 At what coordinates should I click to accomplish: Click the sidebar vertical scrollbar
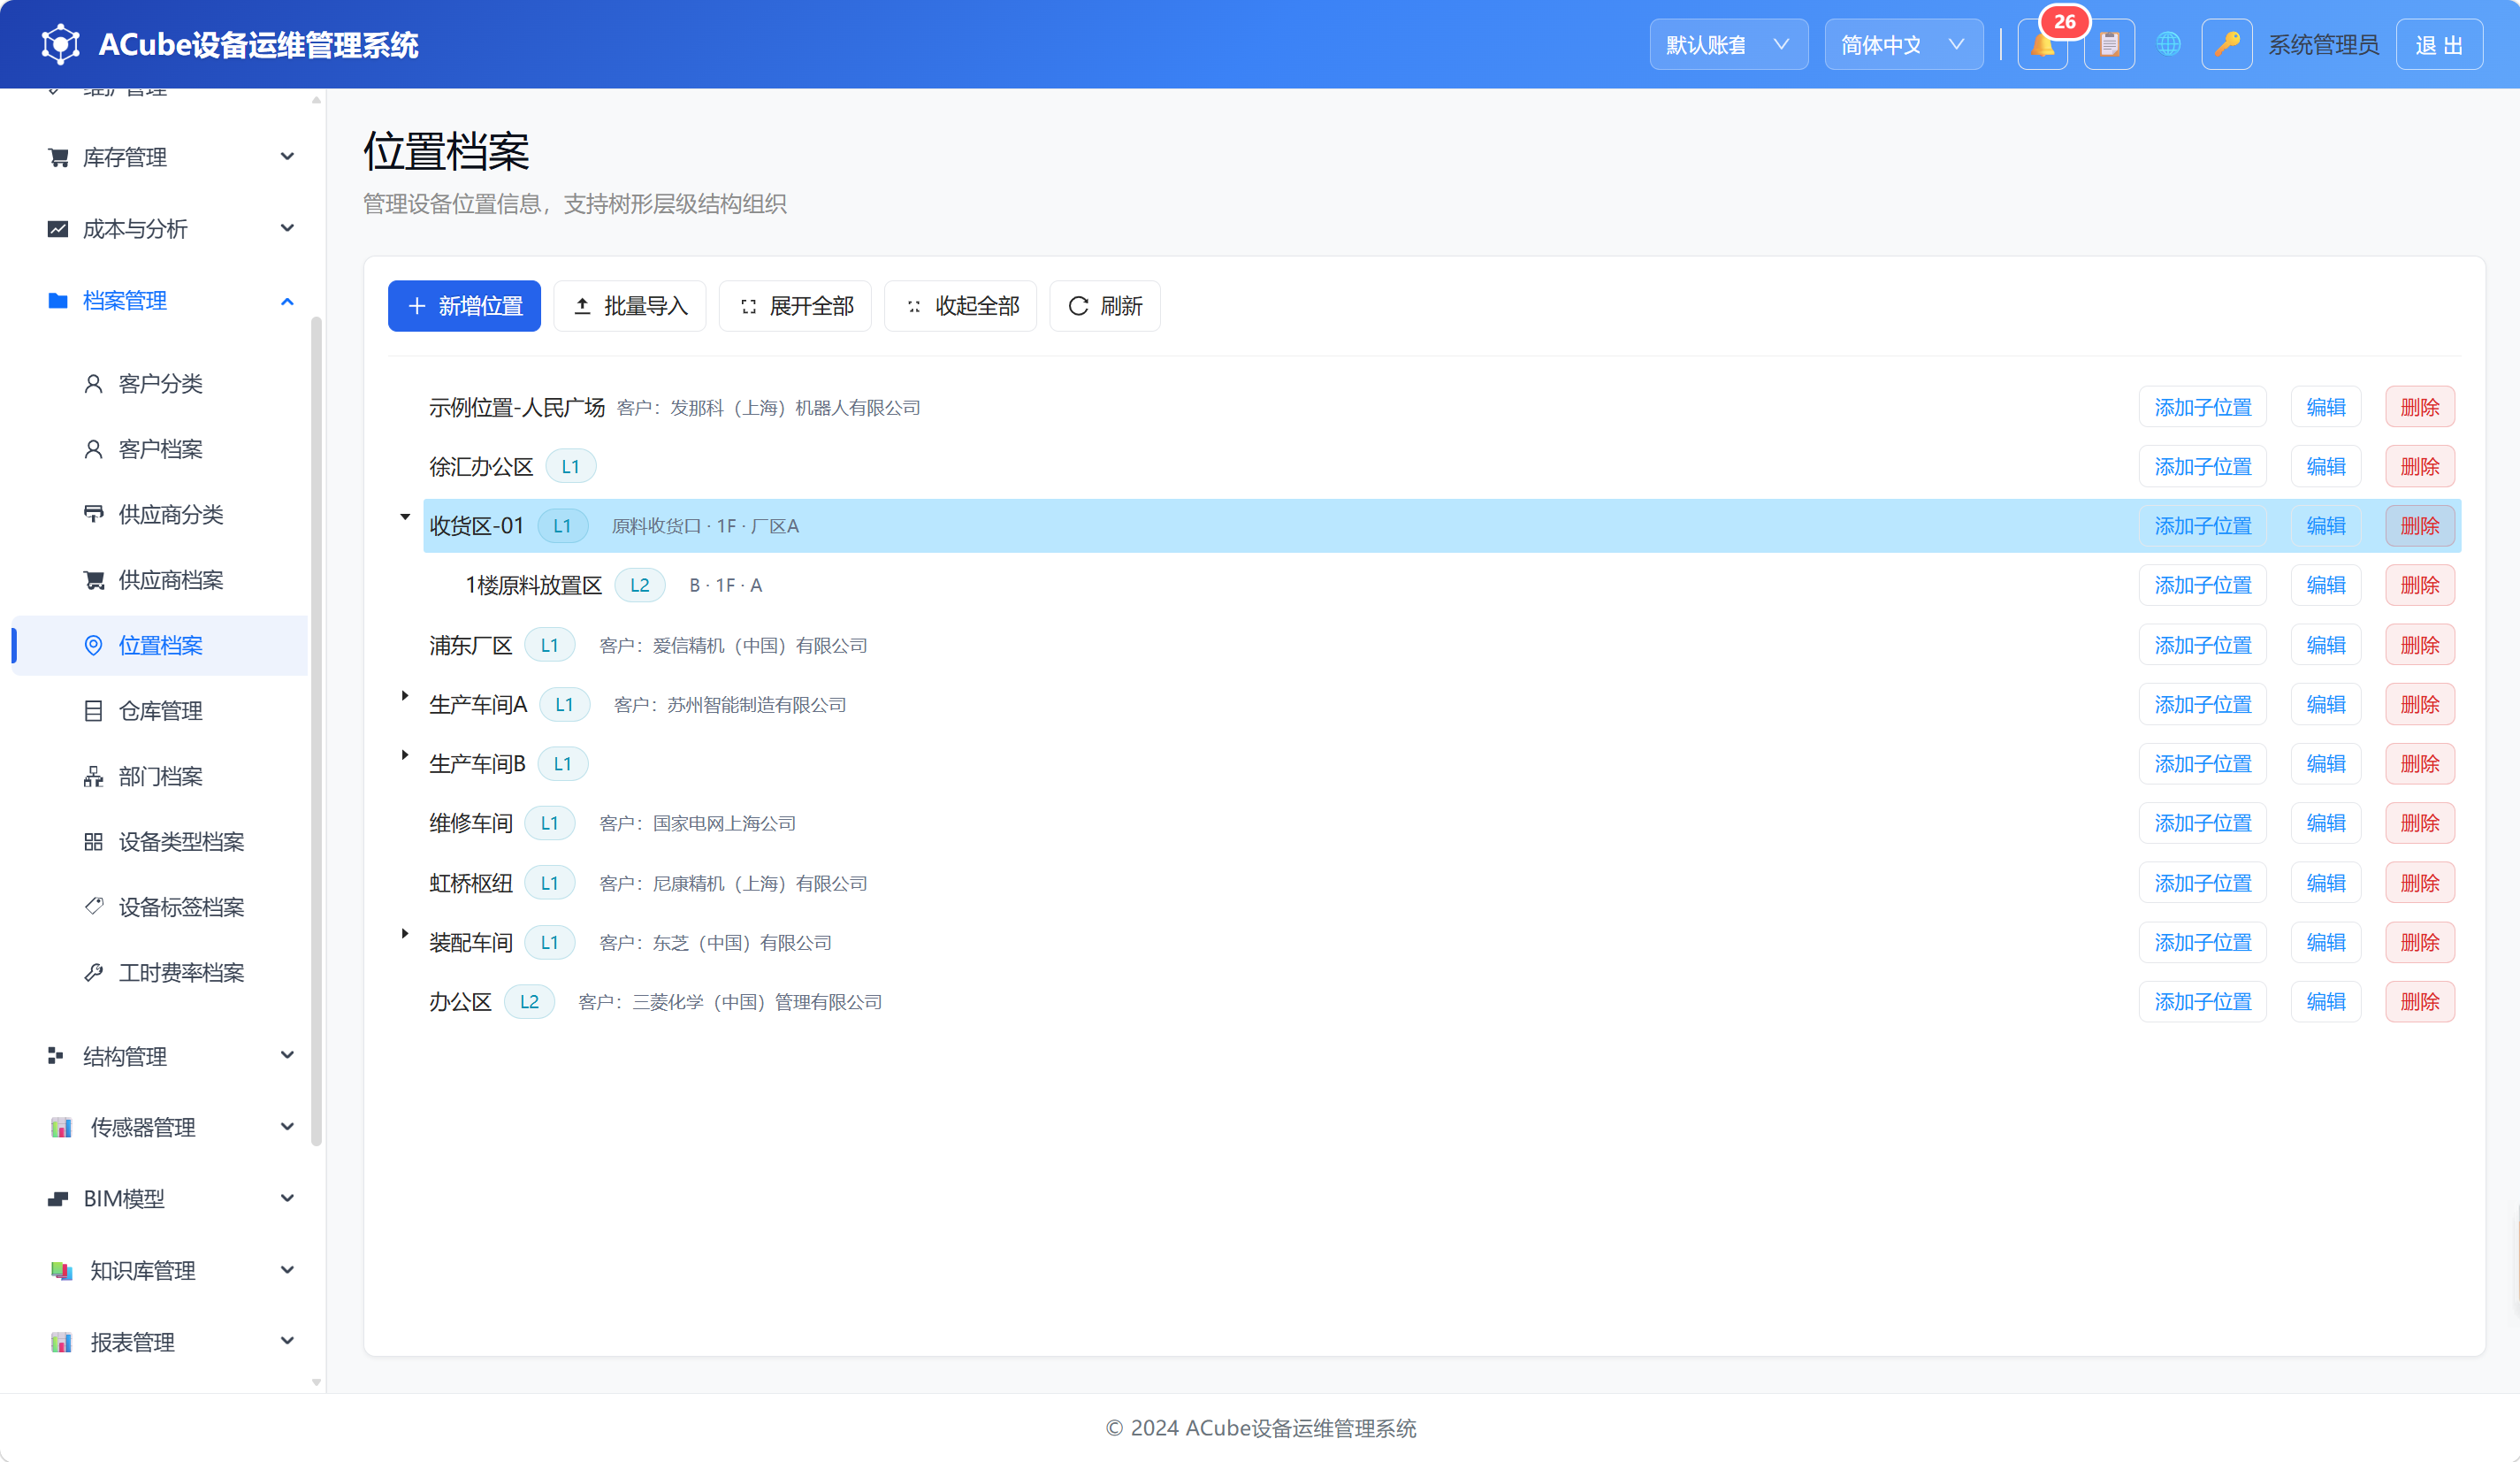coord(316,730)
